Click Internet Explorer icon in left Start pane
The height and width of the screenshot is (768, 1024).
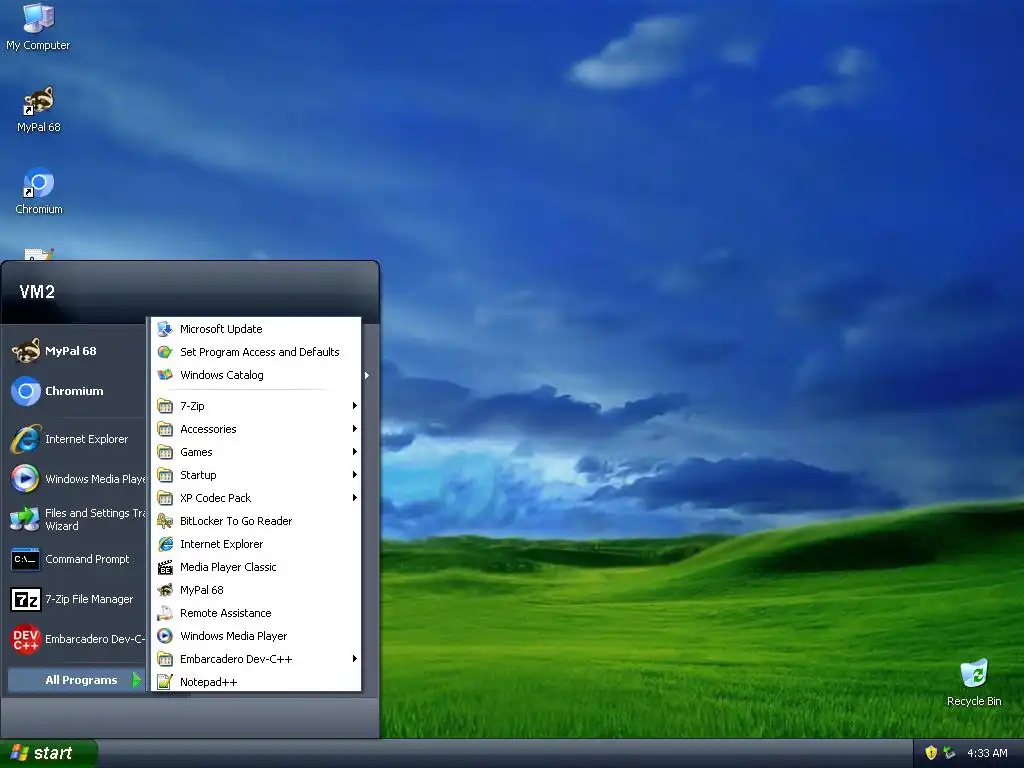25,439
